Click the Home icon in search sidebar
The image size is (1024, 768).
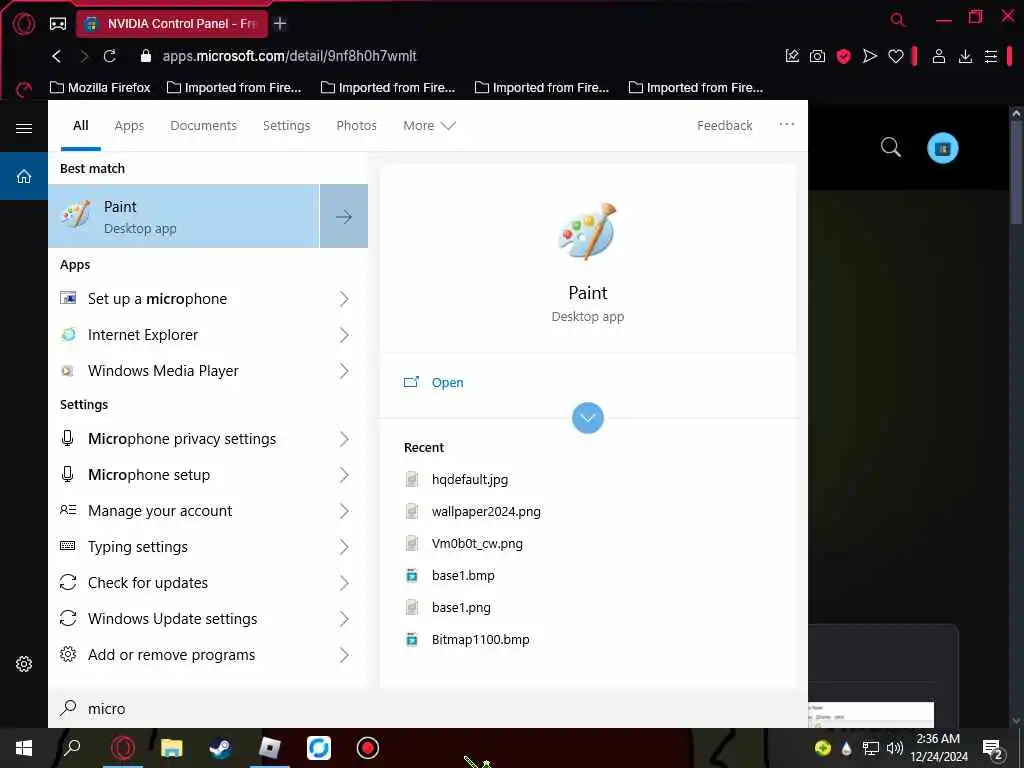(24, 176)
